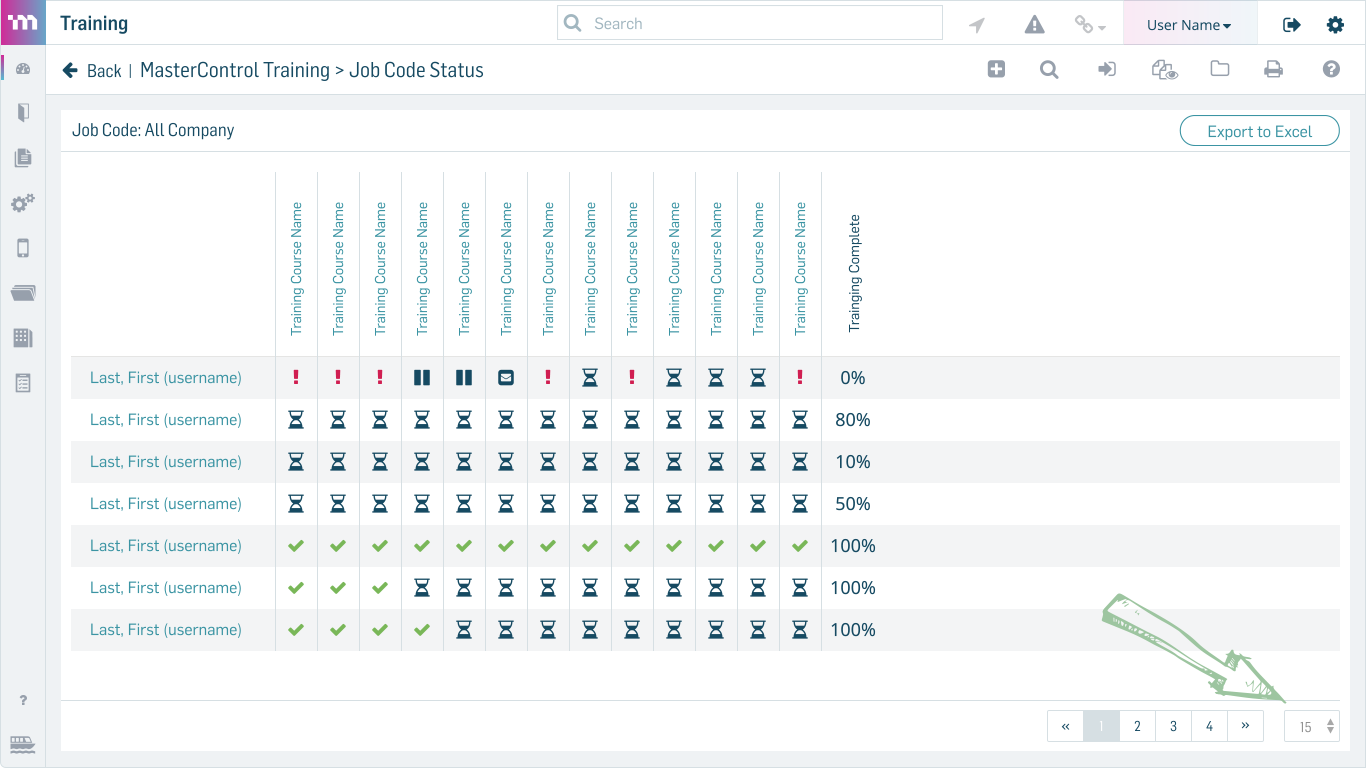Go to page 3 of results
1366x768 pixels.
coord(1173,727)
